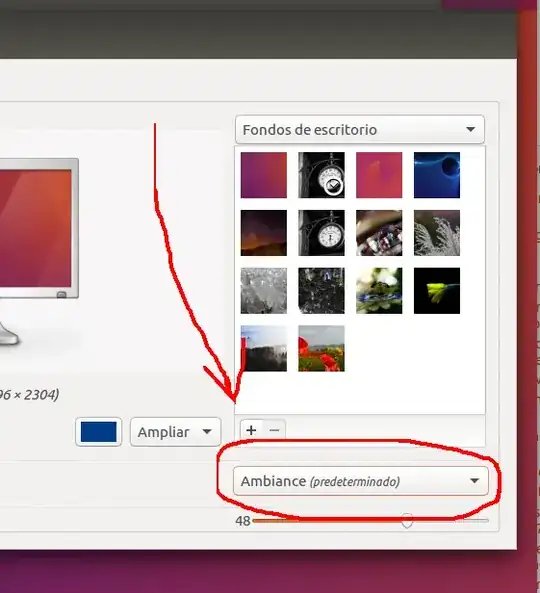Viewport: 540px width, 593px height.
Task: Expand the Ampliar scaling dropdown
Action: [175, 432]
